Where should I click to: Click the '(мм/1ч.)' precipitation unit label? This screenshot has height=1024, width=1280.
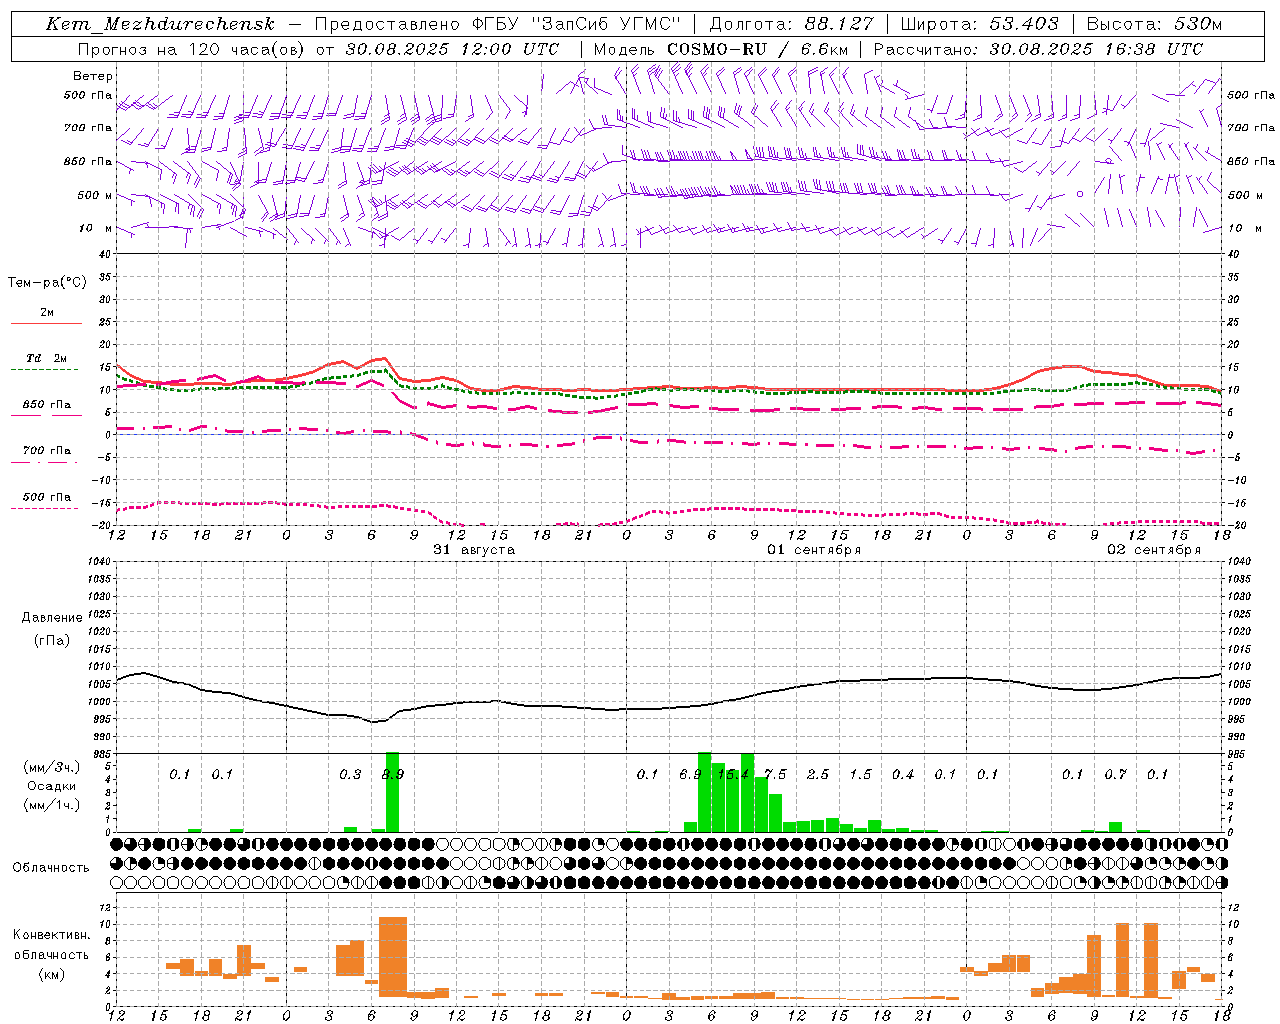coord(51,805)
